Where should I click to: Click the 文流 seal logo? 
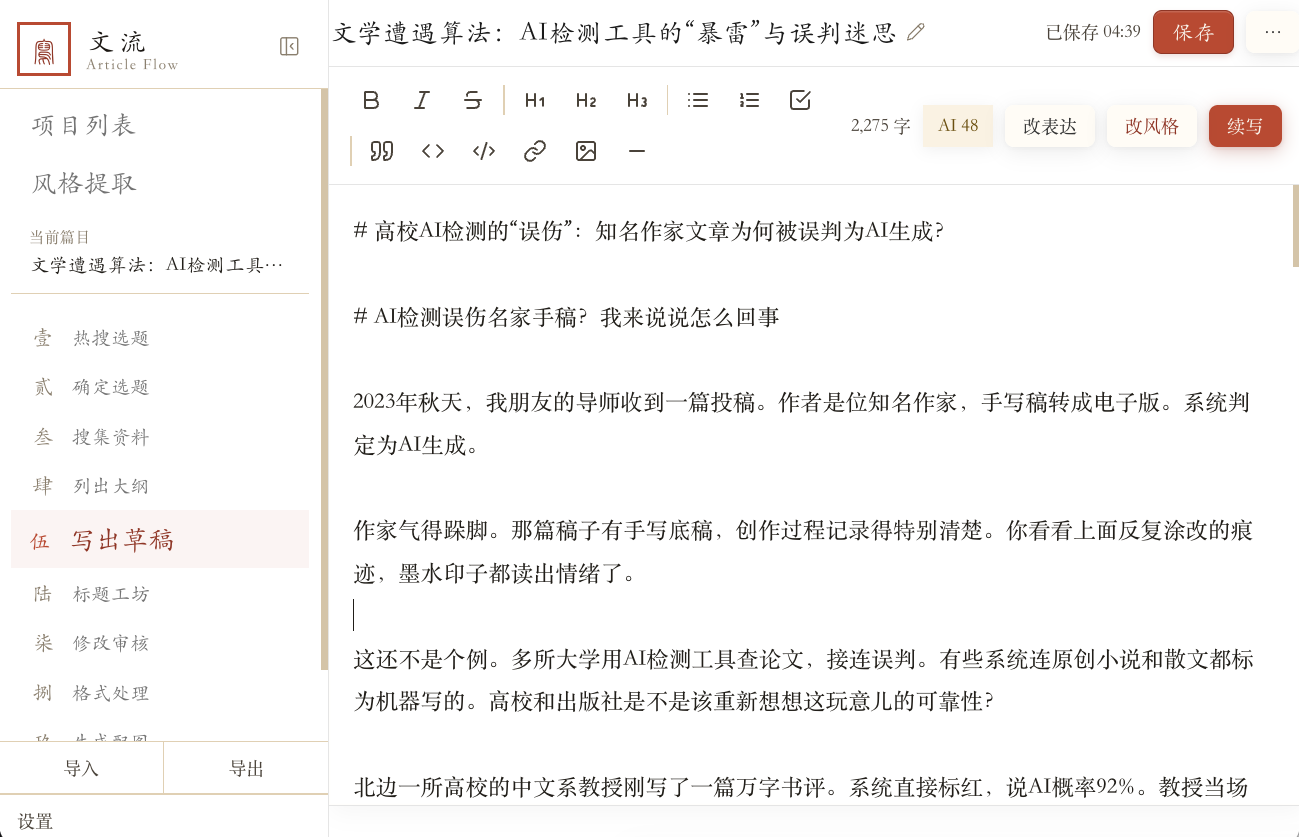44,48
